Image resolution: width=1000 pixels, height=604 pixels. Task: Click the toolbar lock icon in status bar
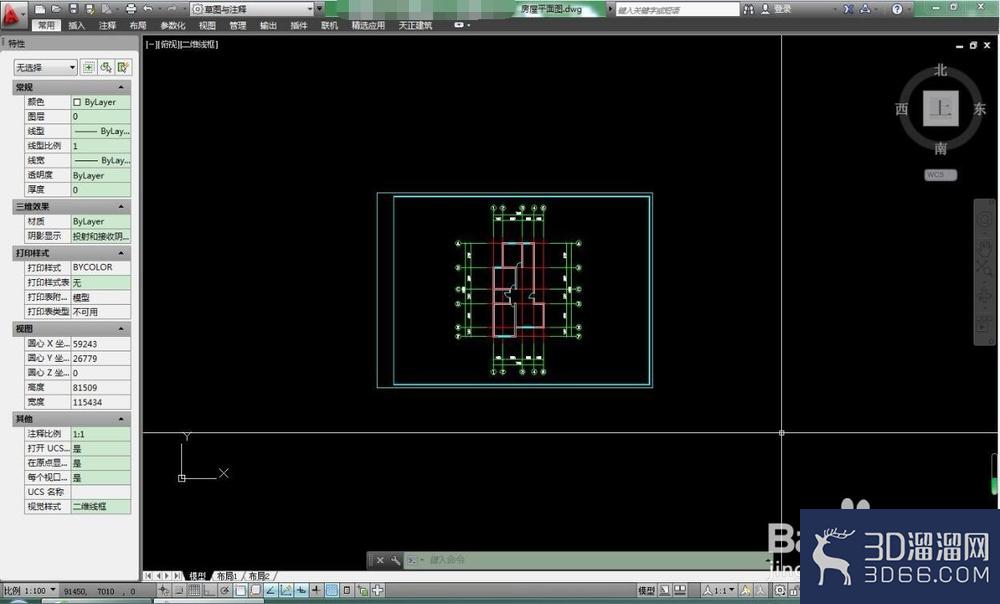tap(794, 590)
